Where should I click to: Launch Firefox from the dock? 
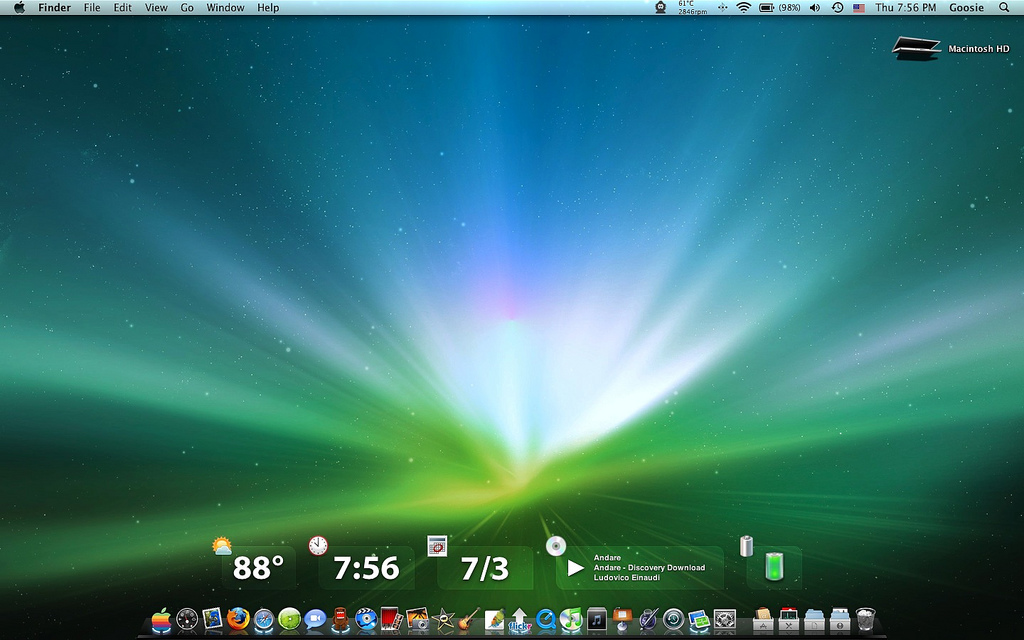pos(238,619)
